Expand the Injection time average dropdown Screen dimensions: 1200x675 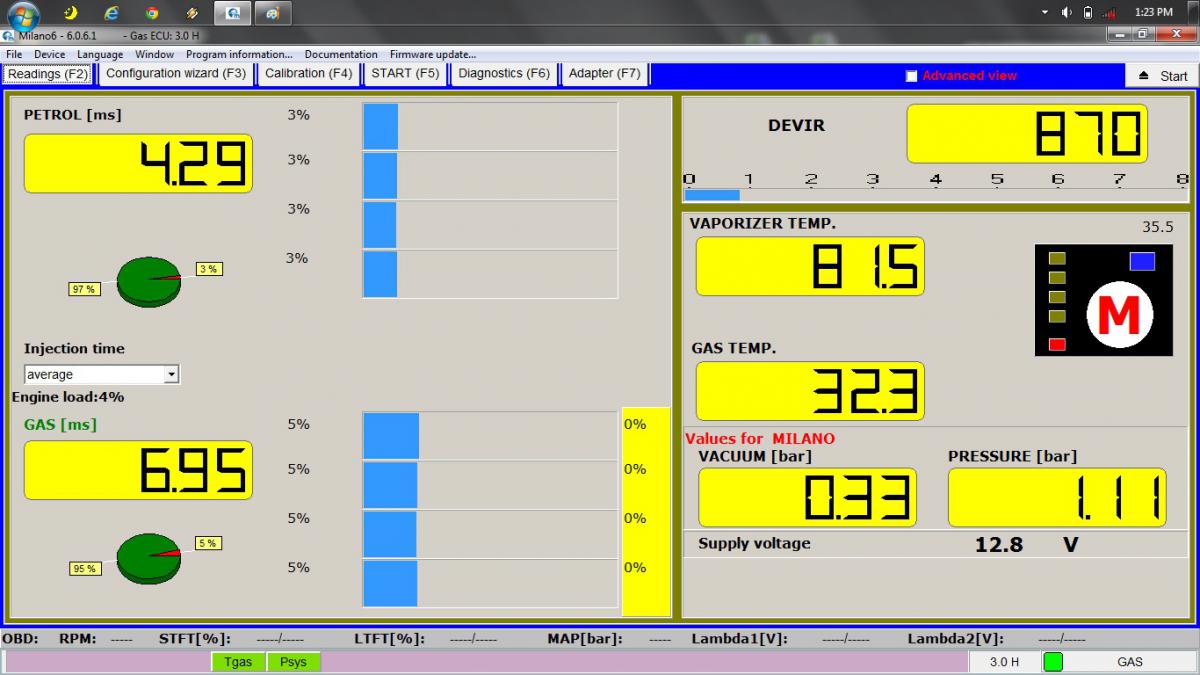pos(171,374)
